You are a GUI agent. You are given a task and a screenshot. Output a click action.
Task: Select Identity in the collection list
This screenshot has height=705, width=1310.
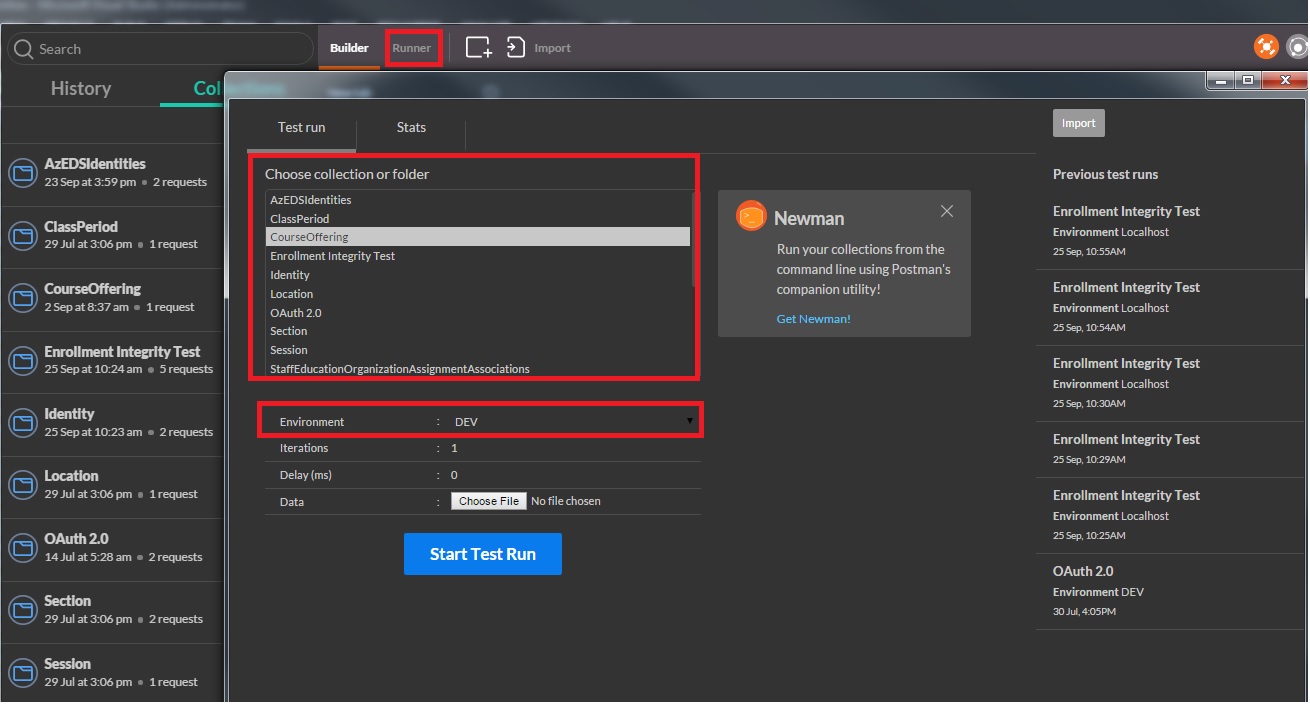coord(478,275)
